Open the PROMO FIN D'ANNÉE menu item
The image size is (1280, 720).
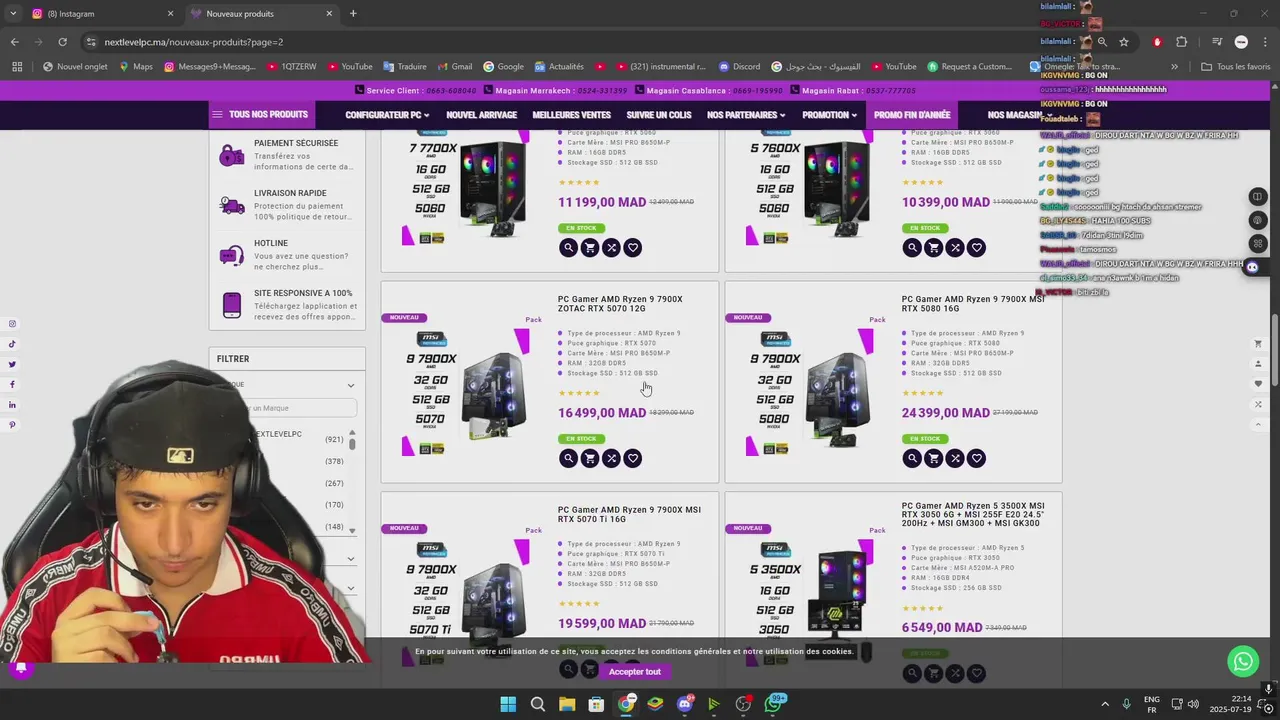coord(912,115)
